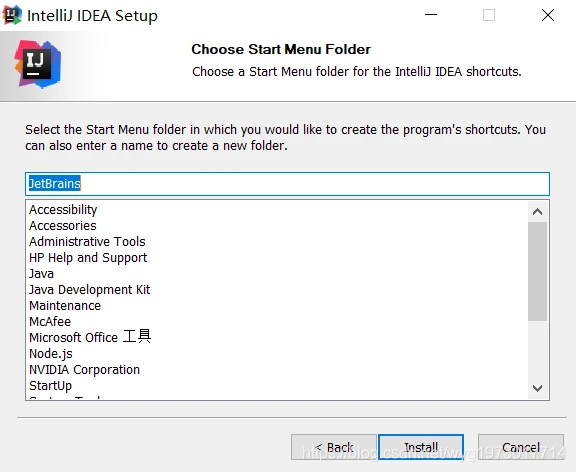This screenshot has width=576, height=472.
Task: Click the scrollbar up arrow in folder list
Action: point(537,212)
